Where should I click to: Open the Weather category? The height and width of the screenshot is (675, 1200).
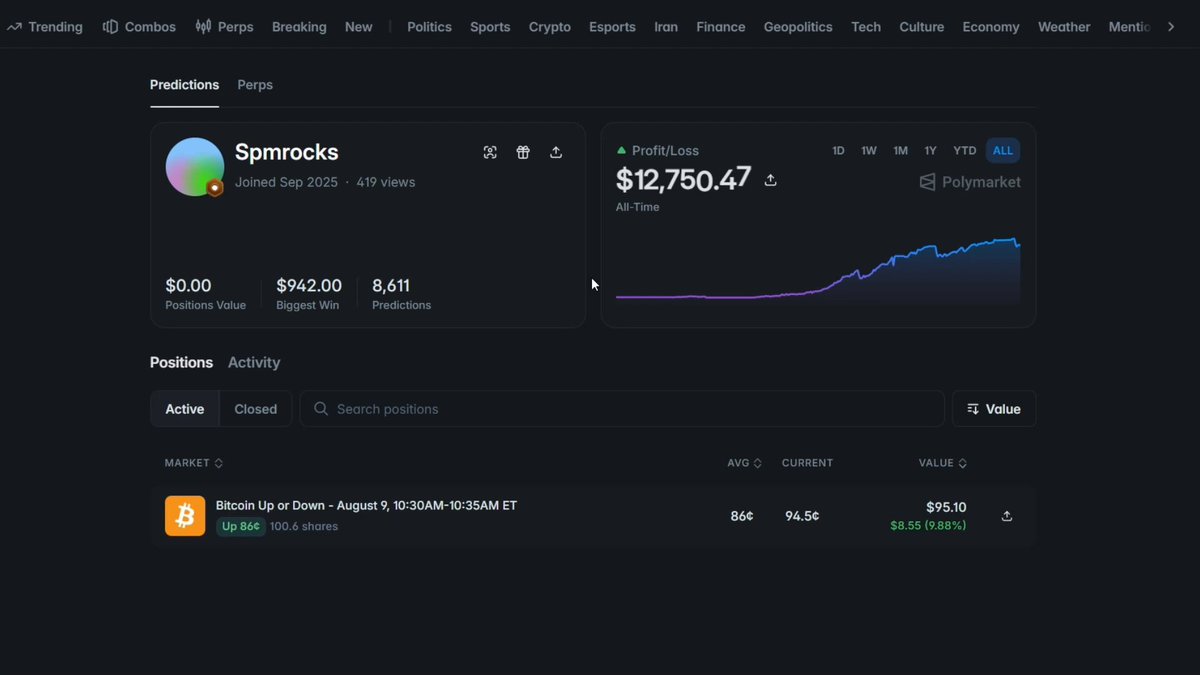[1064, 27]
